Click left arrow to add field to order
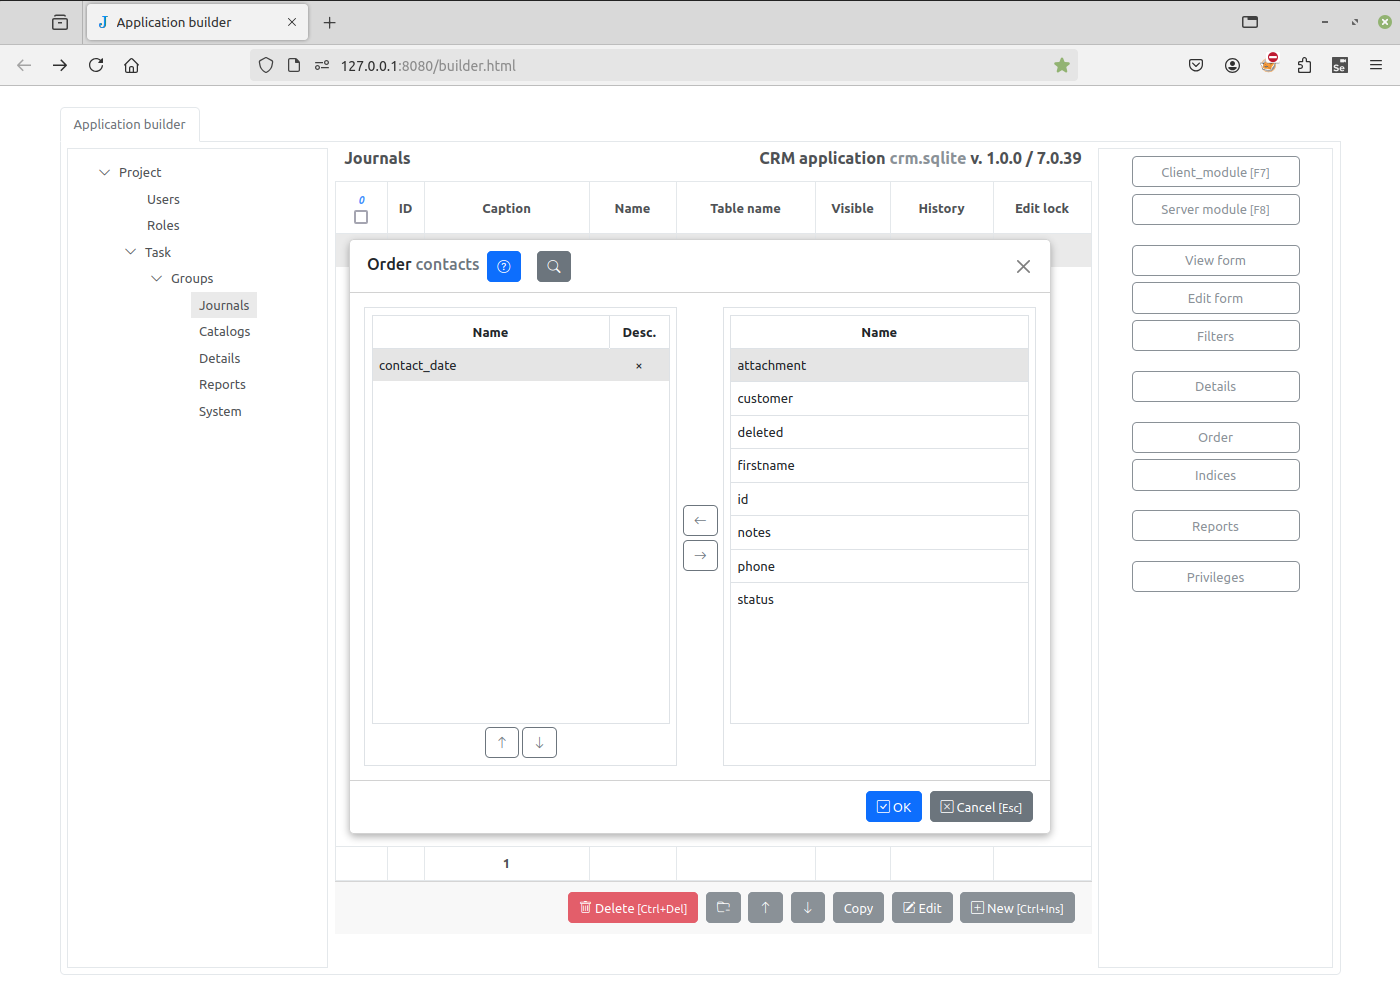This screenshot has width=1400, height=987. click(700, 520)
